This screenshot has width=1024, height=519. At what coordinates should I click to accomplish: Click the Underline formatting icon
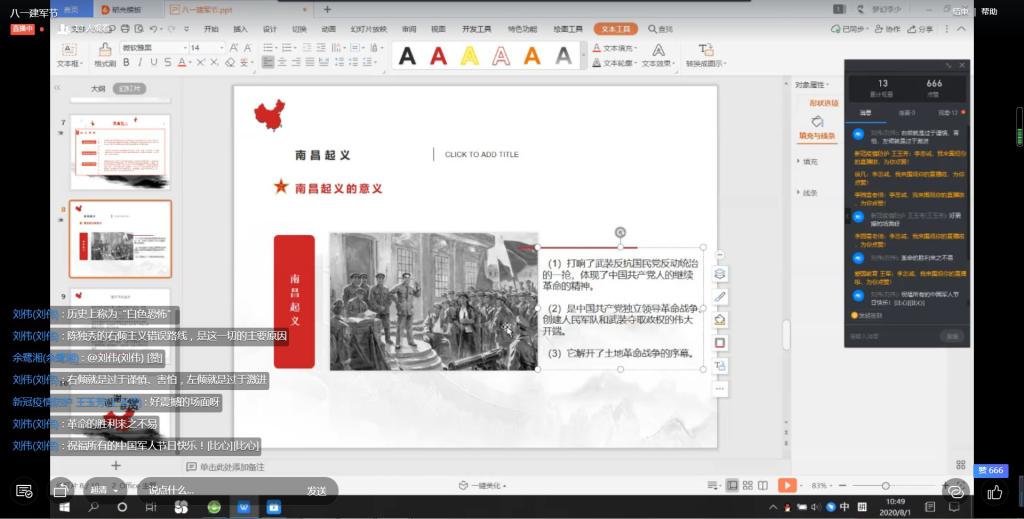(153, 62)
